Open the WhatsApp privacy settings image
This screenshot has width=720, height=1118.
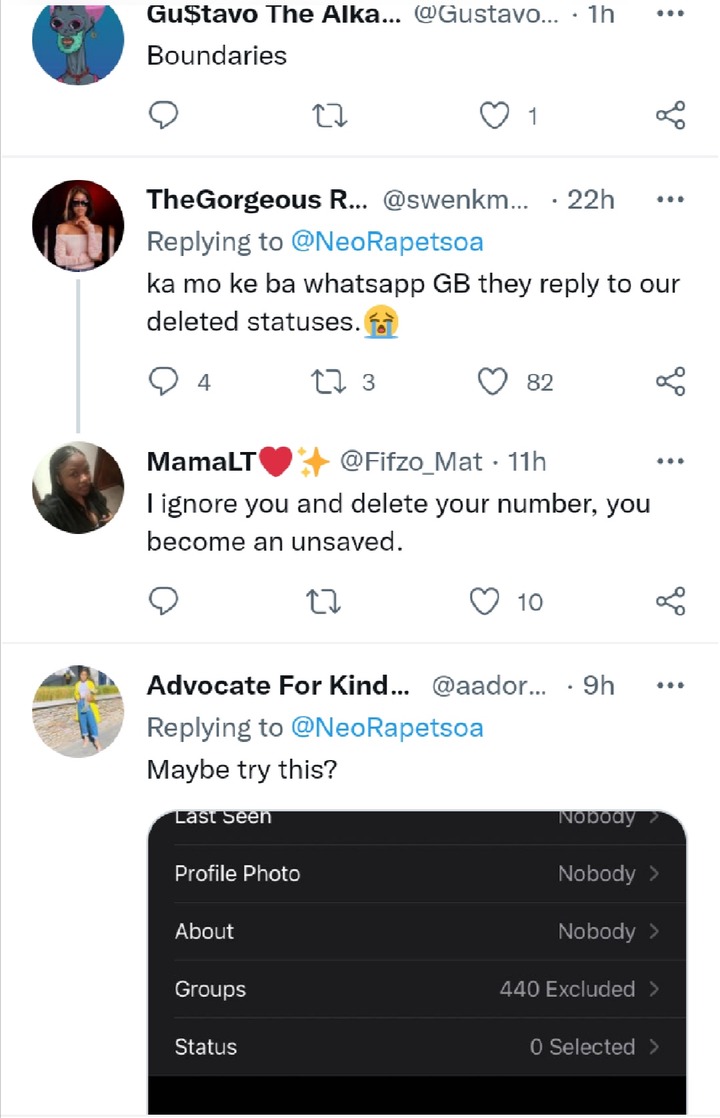[417, 963]
